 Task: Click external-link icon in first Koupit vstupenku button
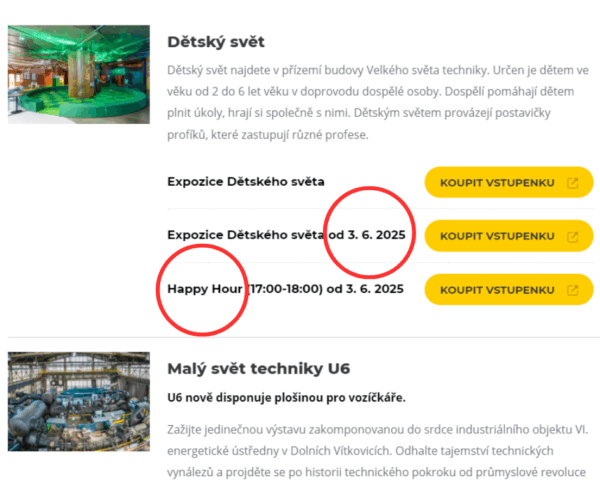click(572, 183)
